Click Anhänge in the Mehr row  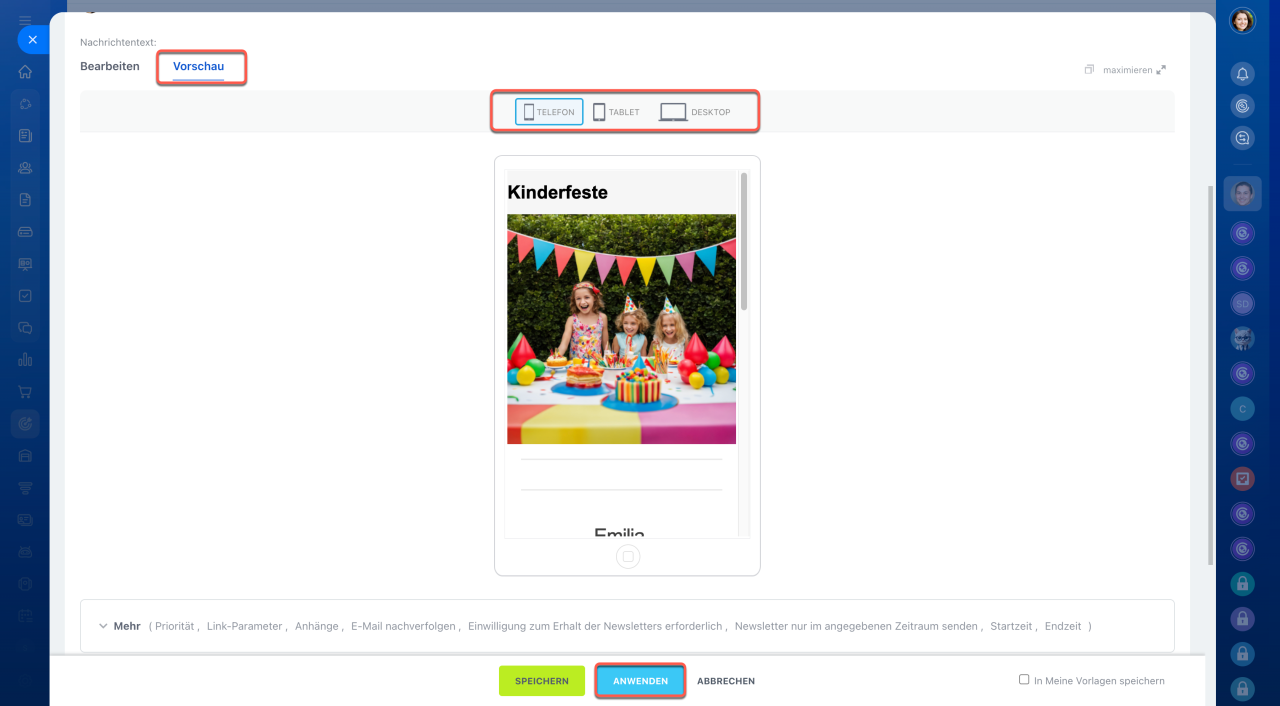[317, 626]
